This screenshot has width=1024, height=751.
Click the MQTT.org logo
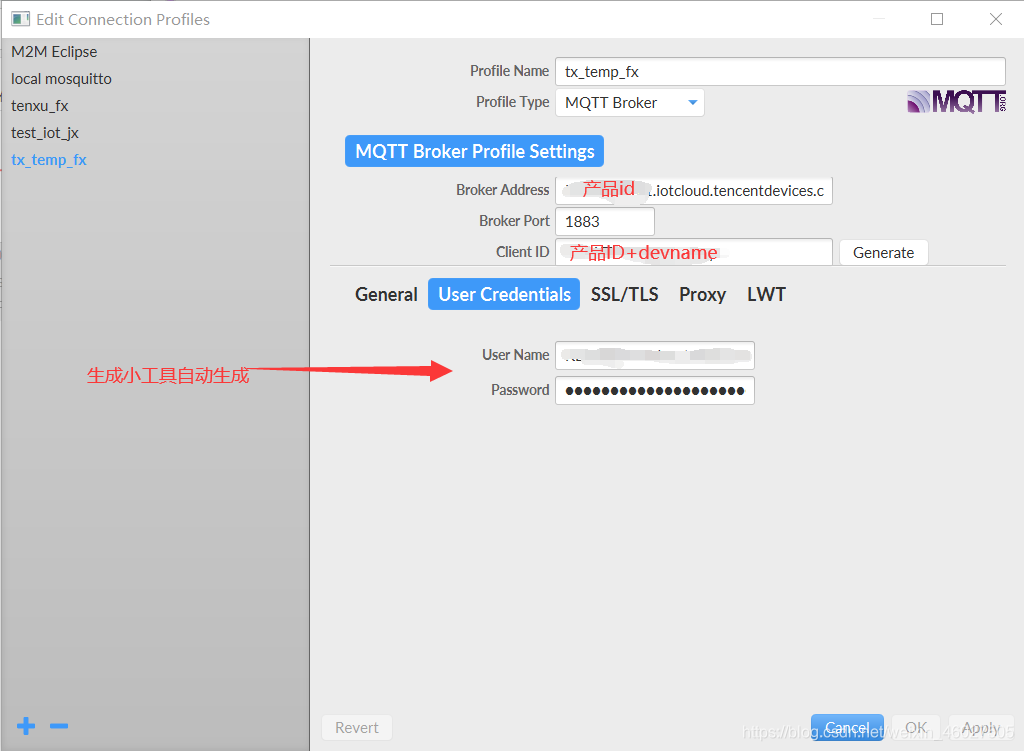957,102
